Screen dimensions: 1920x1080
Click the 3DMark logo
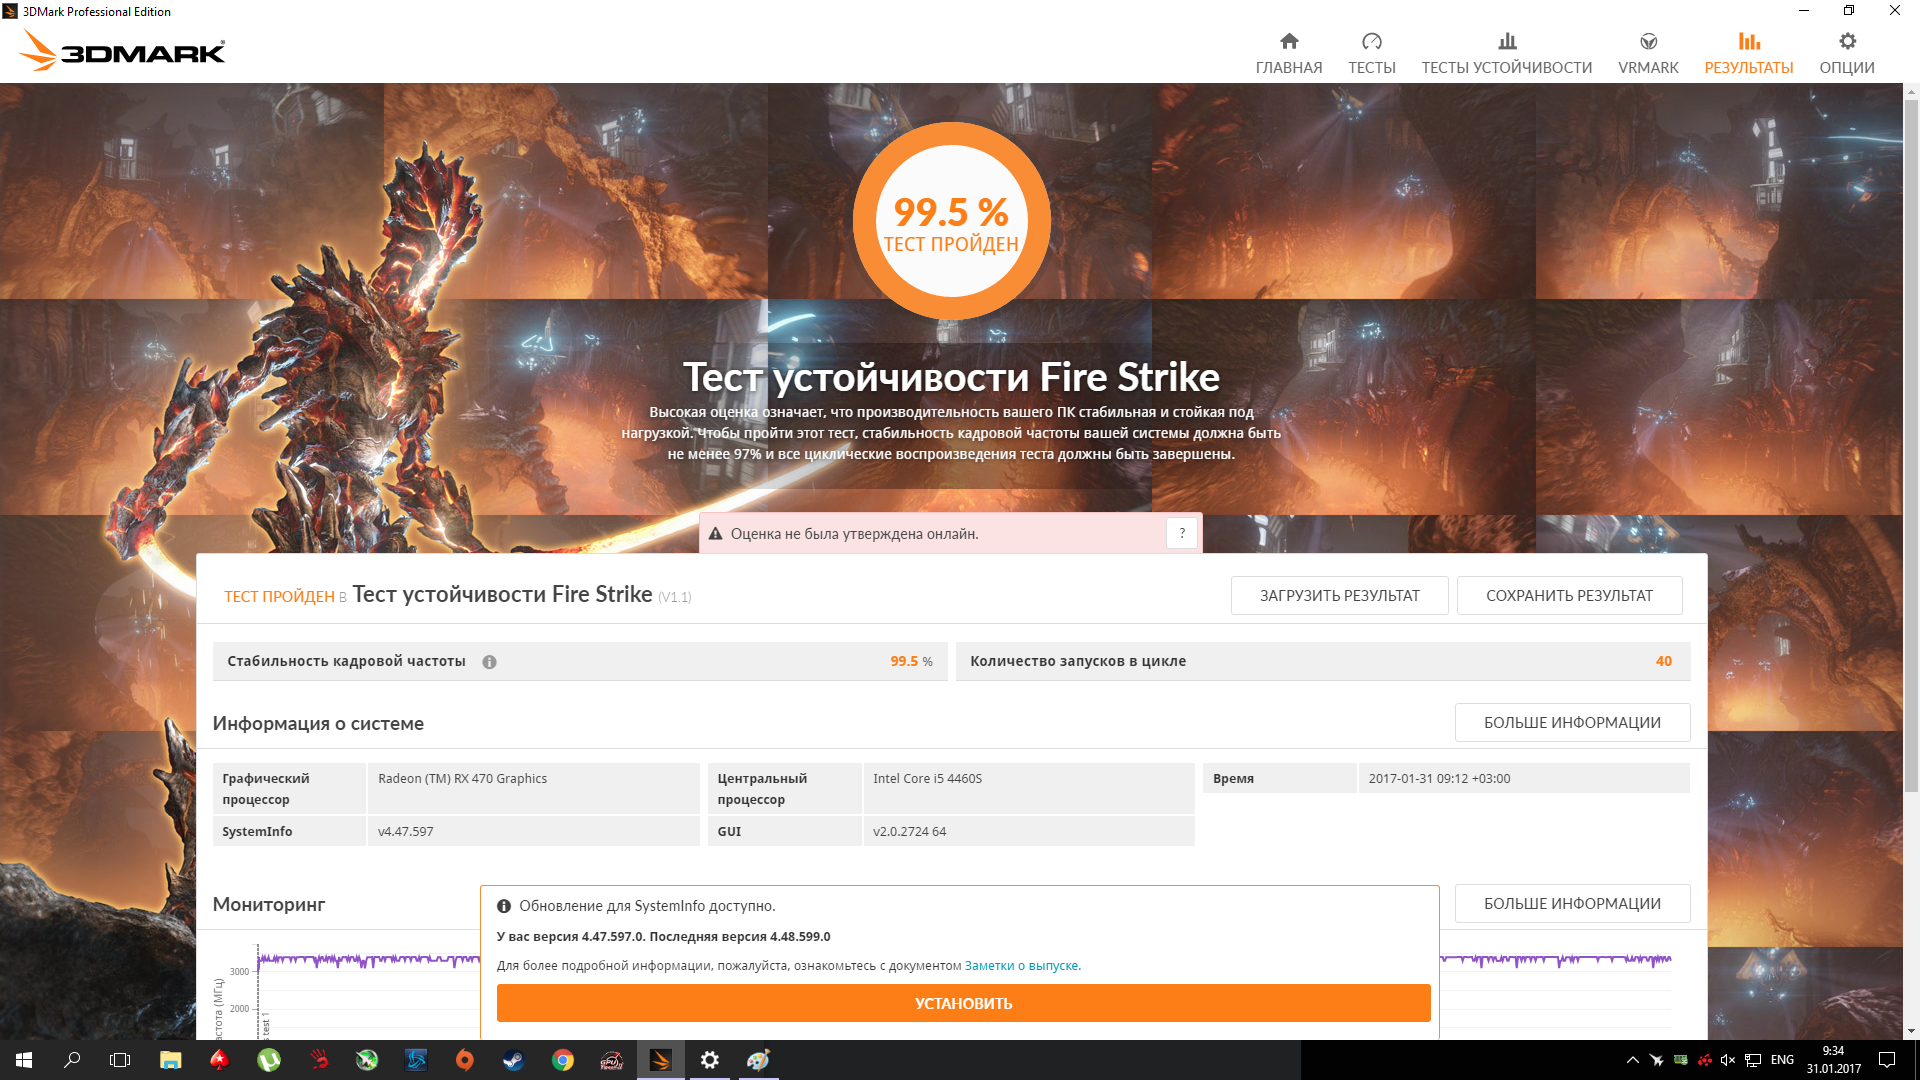click(122, 50)
